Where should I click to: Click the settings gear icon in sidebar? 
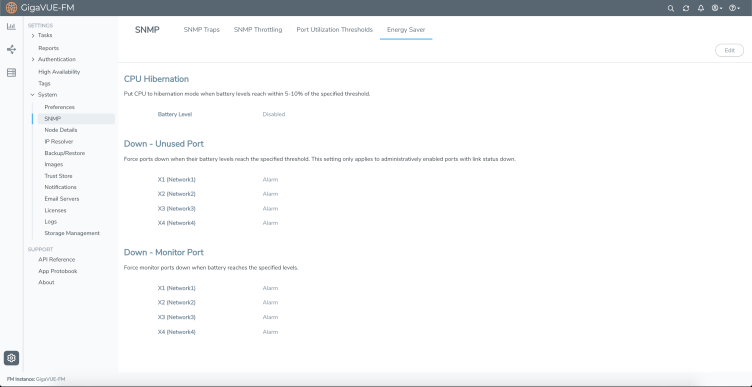[11, 358]
